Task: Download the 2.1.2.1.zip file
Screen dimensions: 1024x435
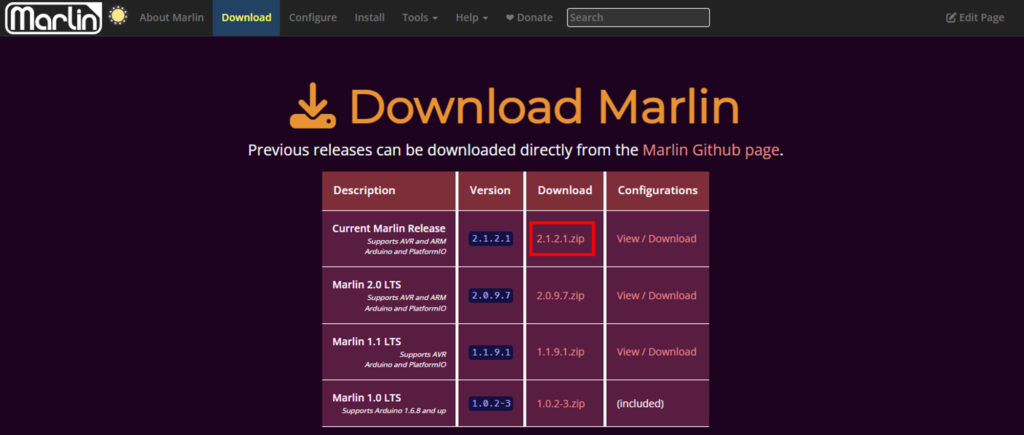Action: (561, 239)
